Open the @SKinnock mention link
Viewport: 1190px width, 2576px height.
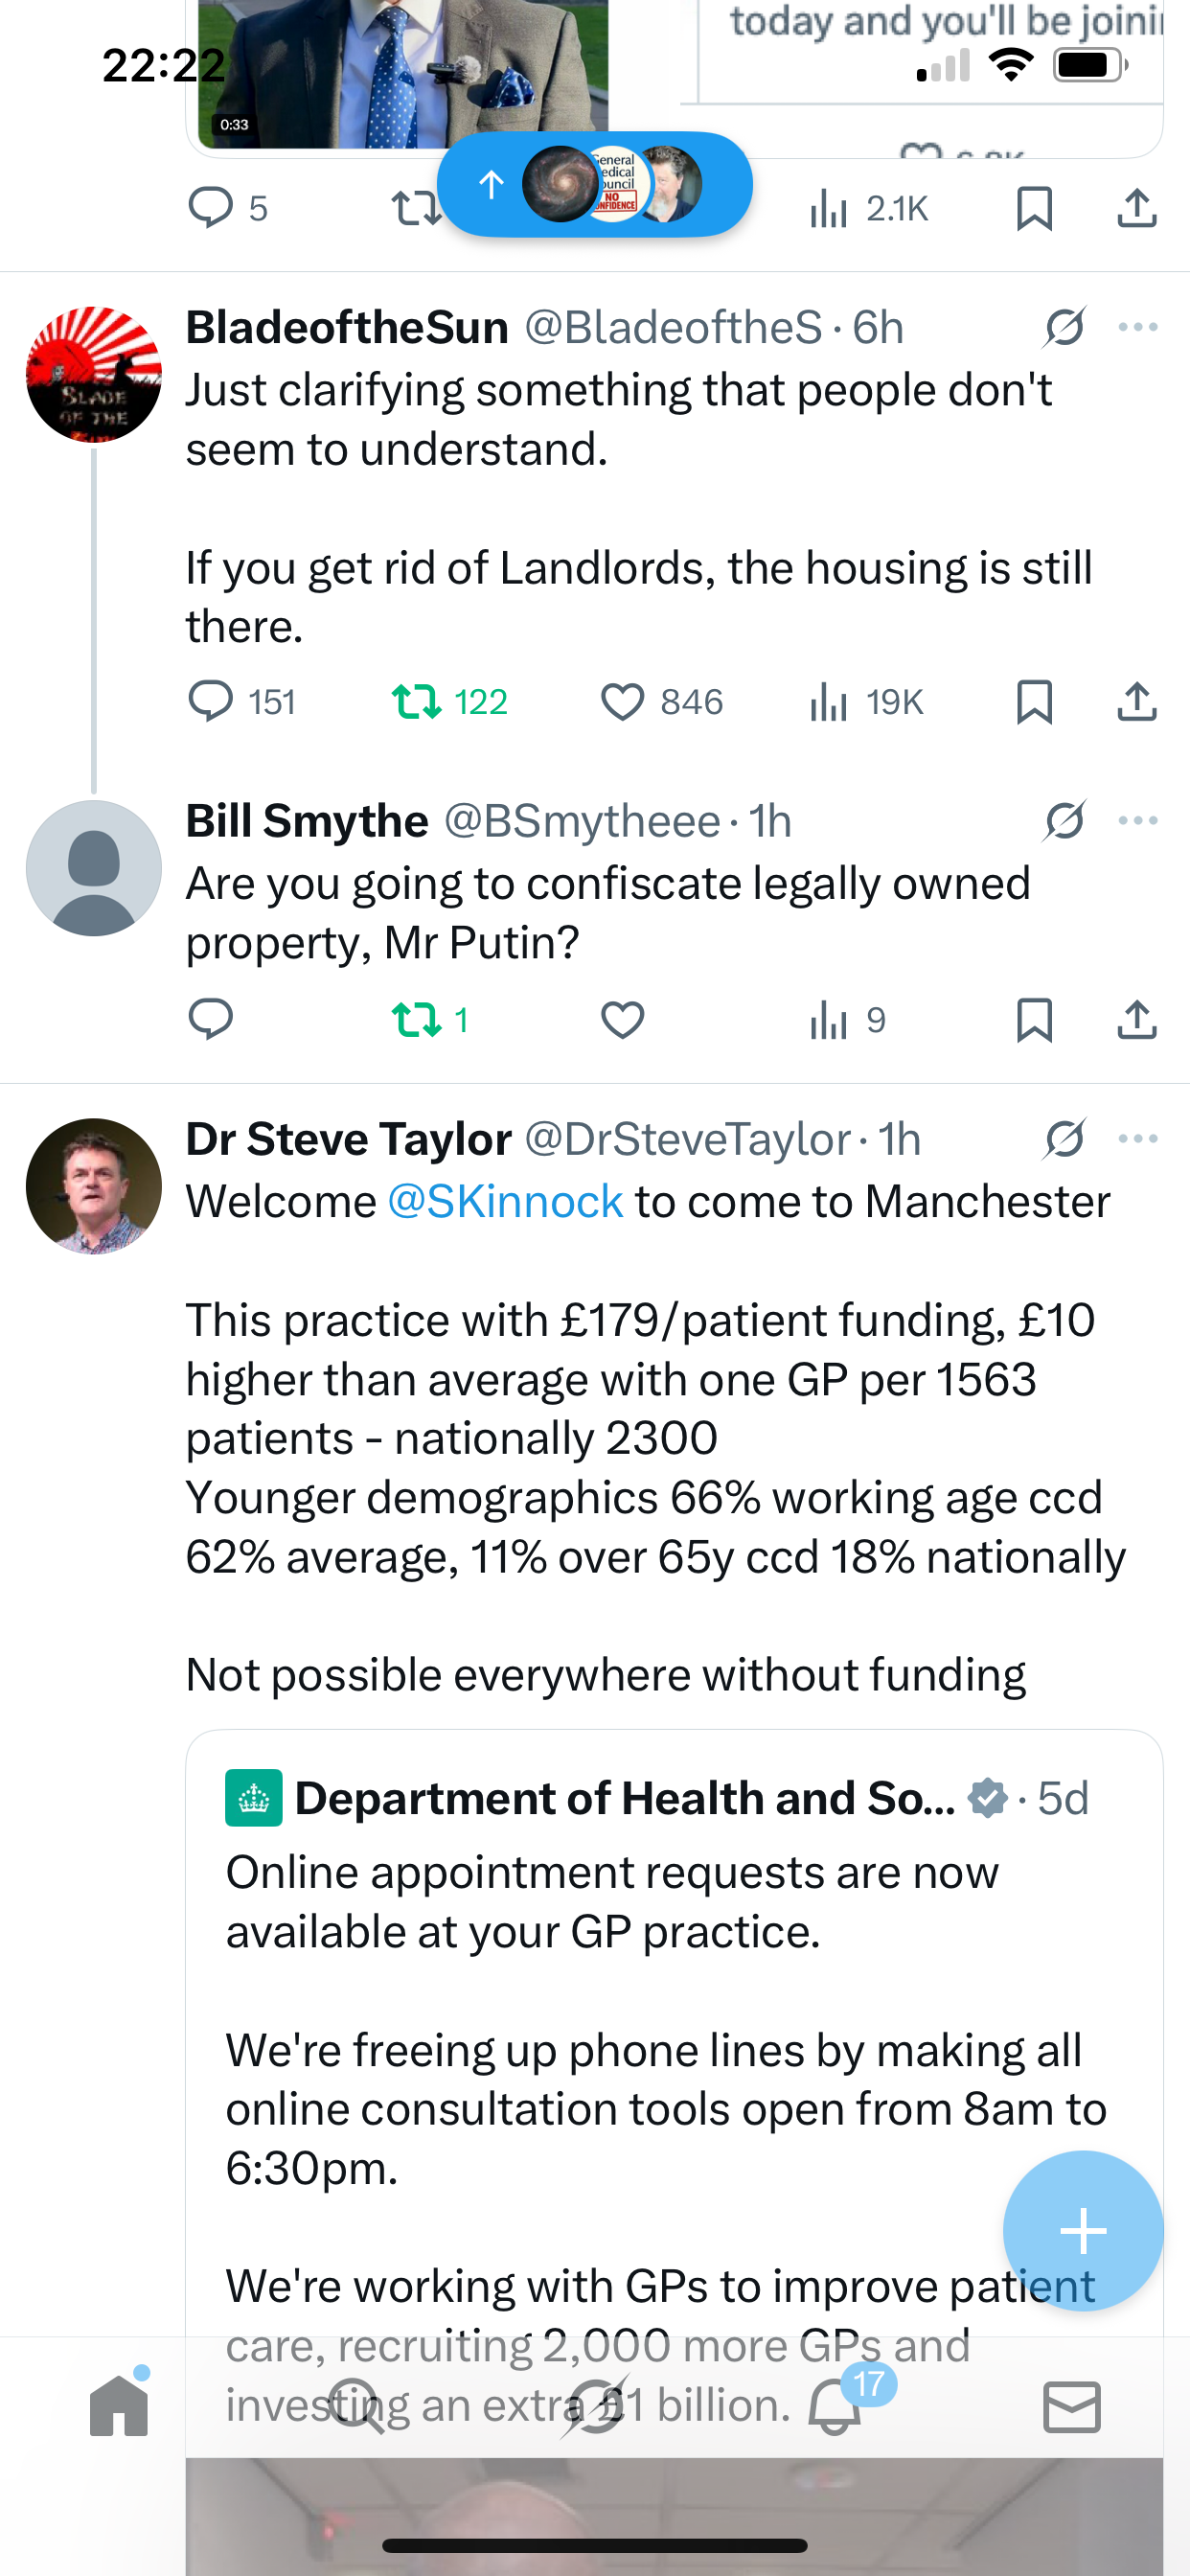pyautogui.click(x=505, y=1201)
